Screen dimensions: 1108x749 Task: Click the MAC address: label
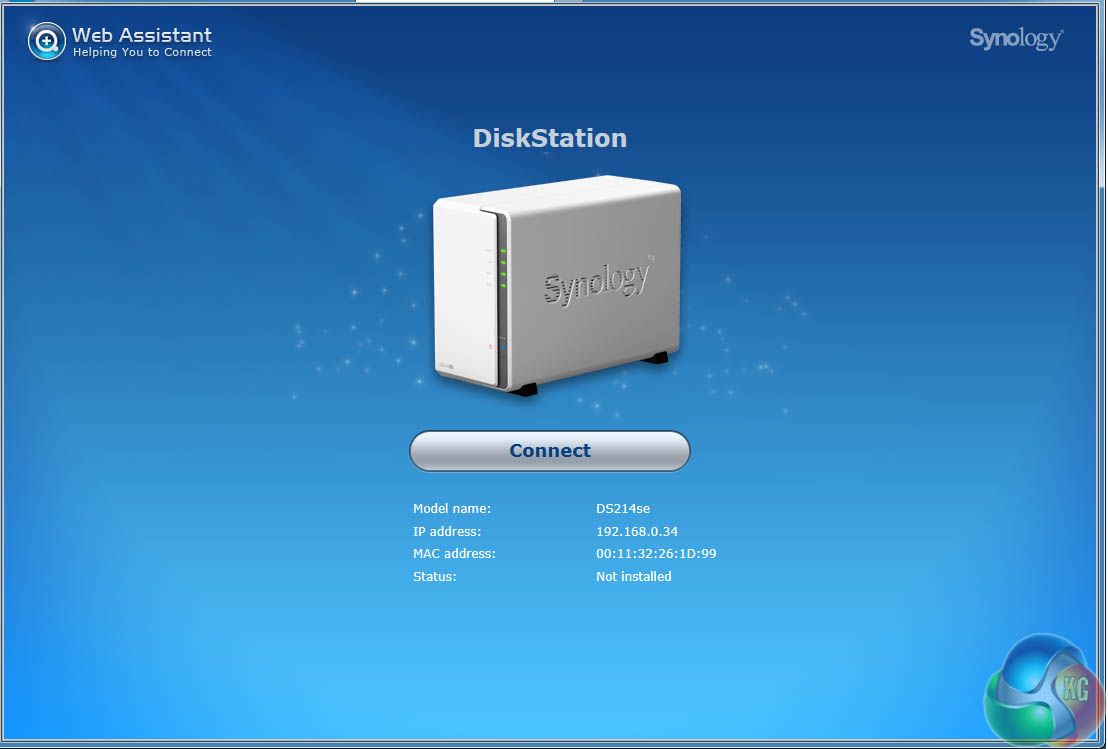pyautogui.click(x=454, y=554)
